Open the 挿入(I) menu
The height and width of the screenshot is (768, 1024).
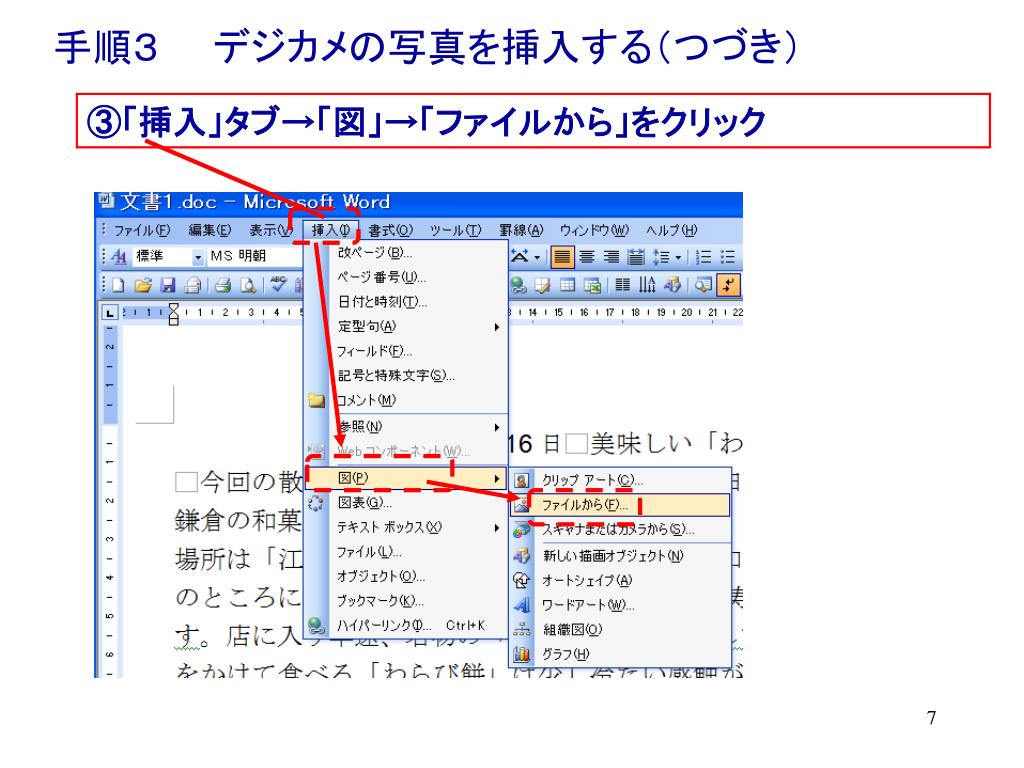pyautogui.click(x=330, y=230)
